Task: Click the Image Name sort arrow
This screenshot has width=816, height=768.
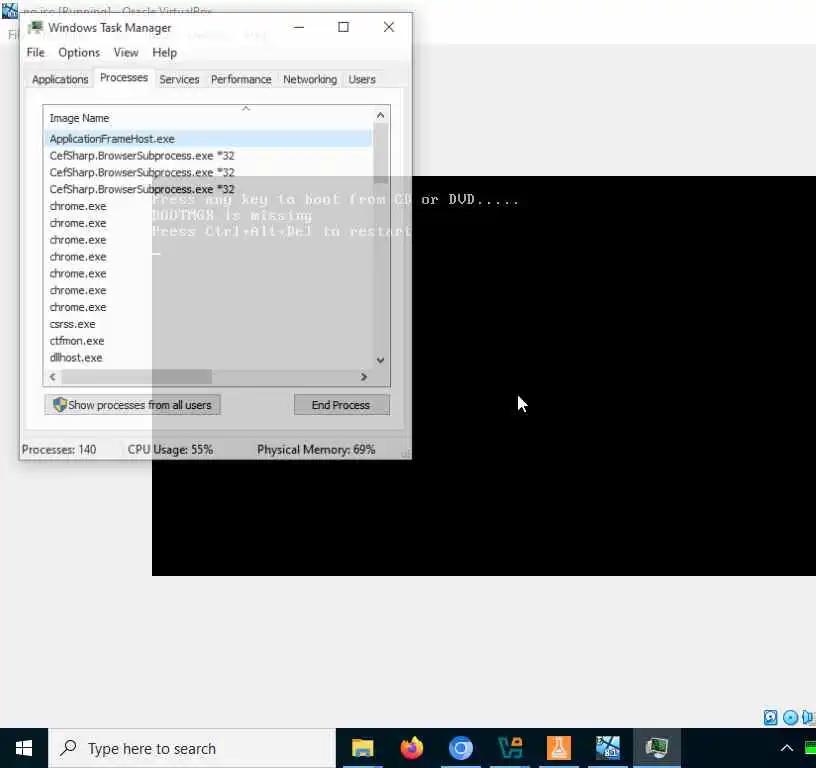Action: pyautogui.click(x=246, y=108)
